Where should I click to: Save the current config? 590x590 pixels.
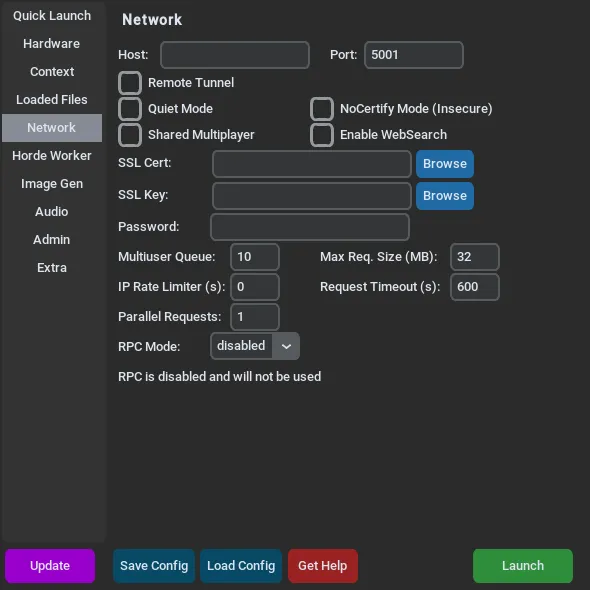pos(154,566)
